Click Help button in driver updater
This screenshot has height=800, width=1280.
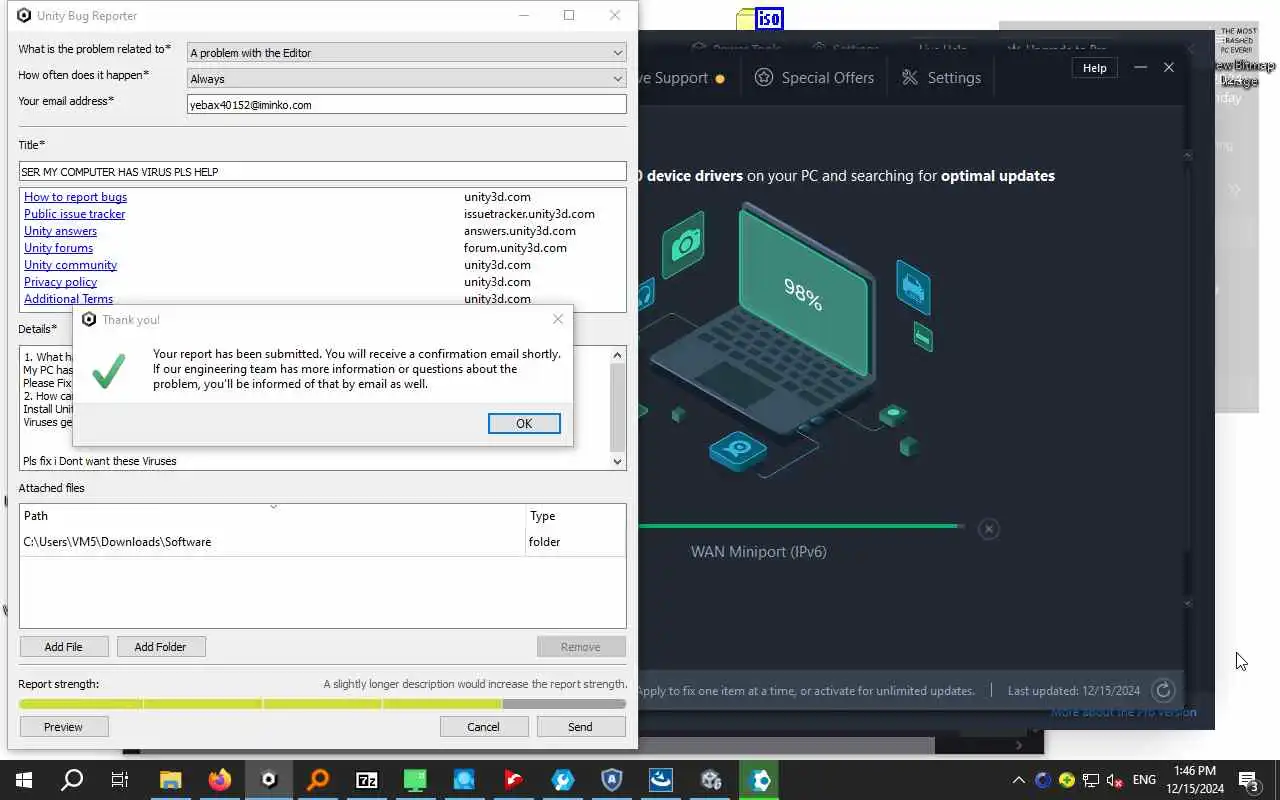(x=1095, y=68)
